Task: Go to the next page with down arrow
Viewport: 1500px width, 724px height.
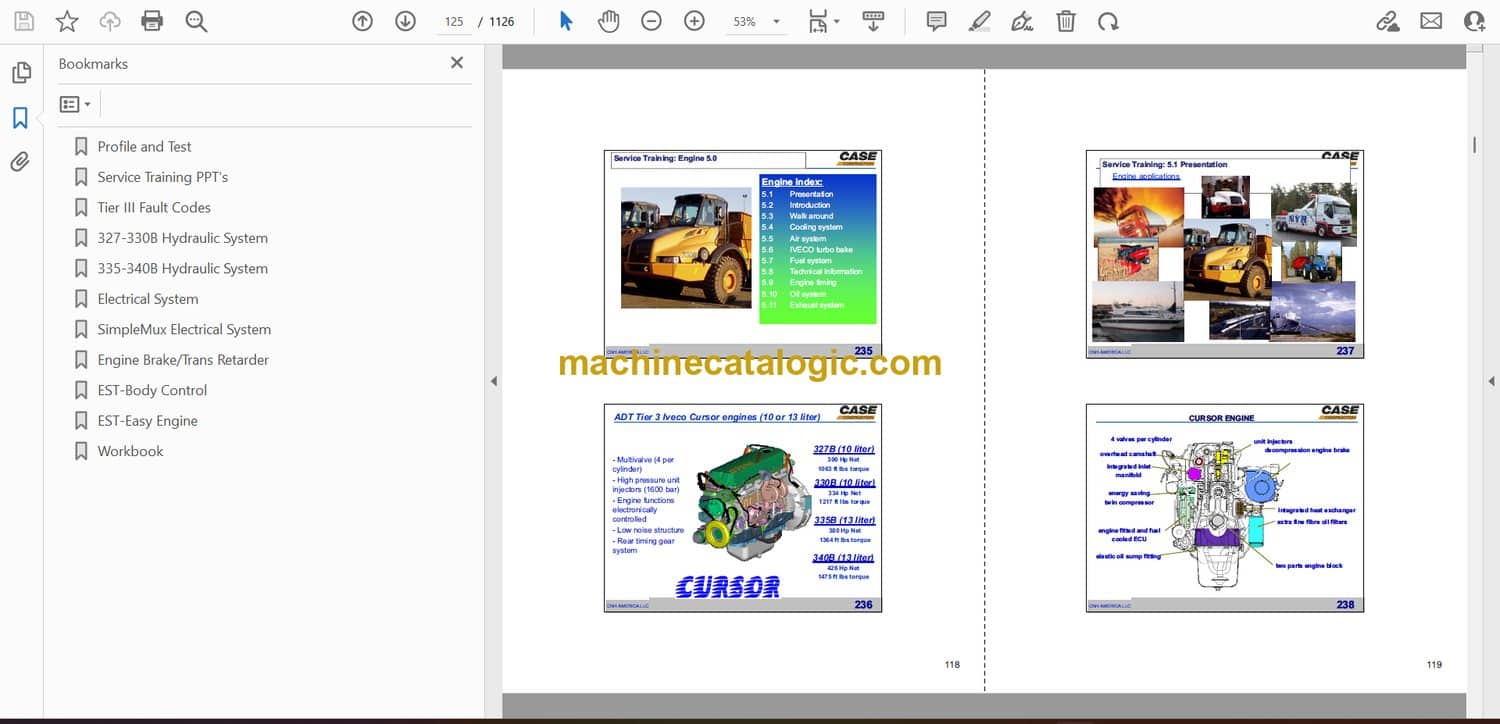Action: click(405, 21)
